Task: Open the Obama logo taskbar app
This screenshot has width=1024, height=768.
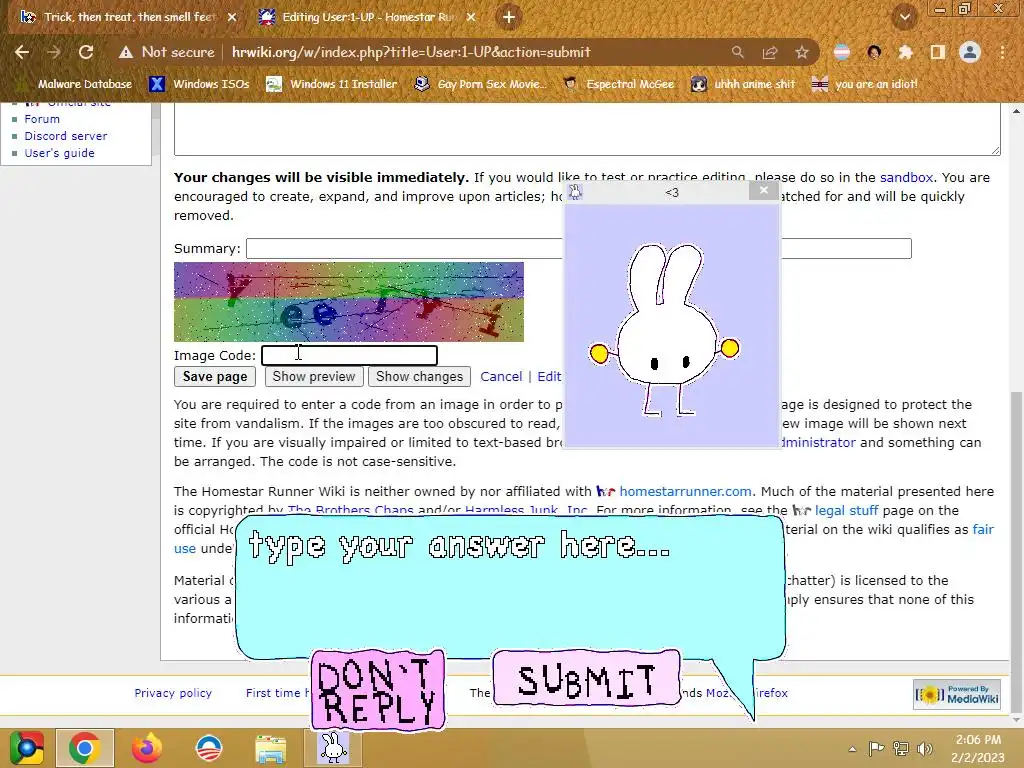Action: (x=209, y=748)
